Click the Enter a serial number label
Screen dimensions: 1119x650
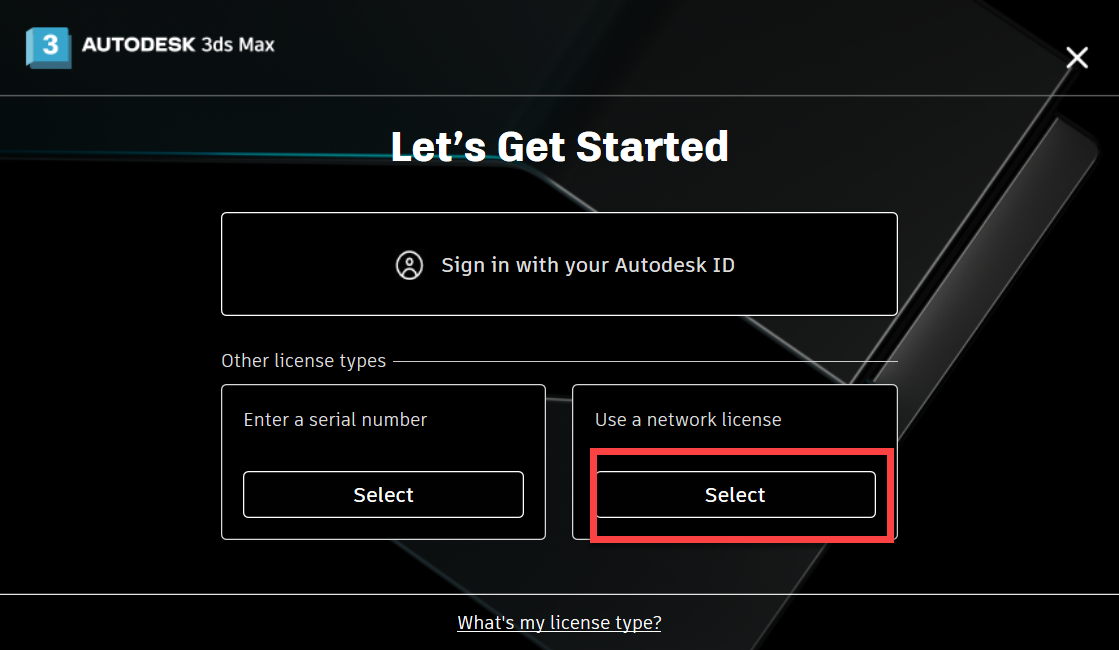[x=335, y=420]
